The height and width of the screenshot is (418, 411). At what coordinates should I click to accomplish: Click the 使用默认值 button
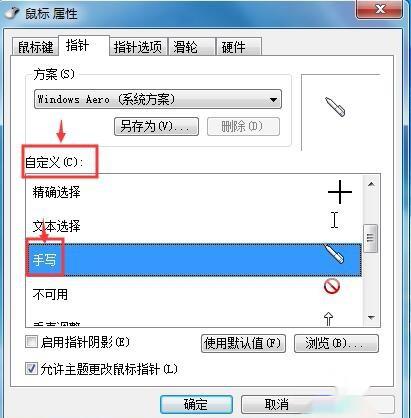(243, 343)
